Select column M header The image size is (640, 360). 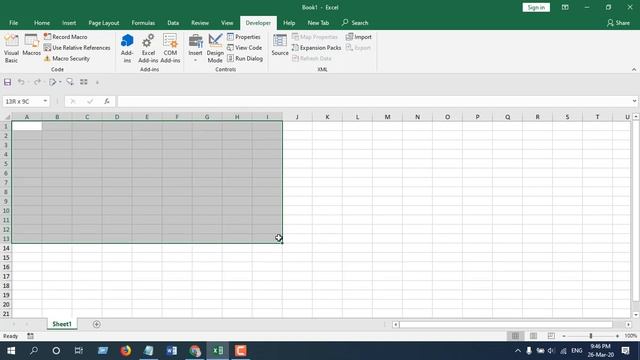coord(387,117)
